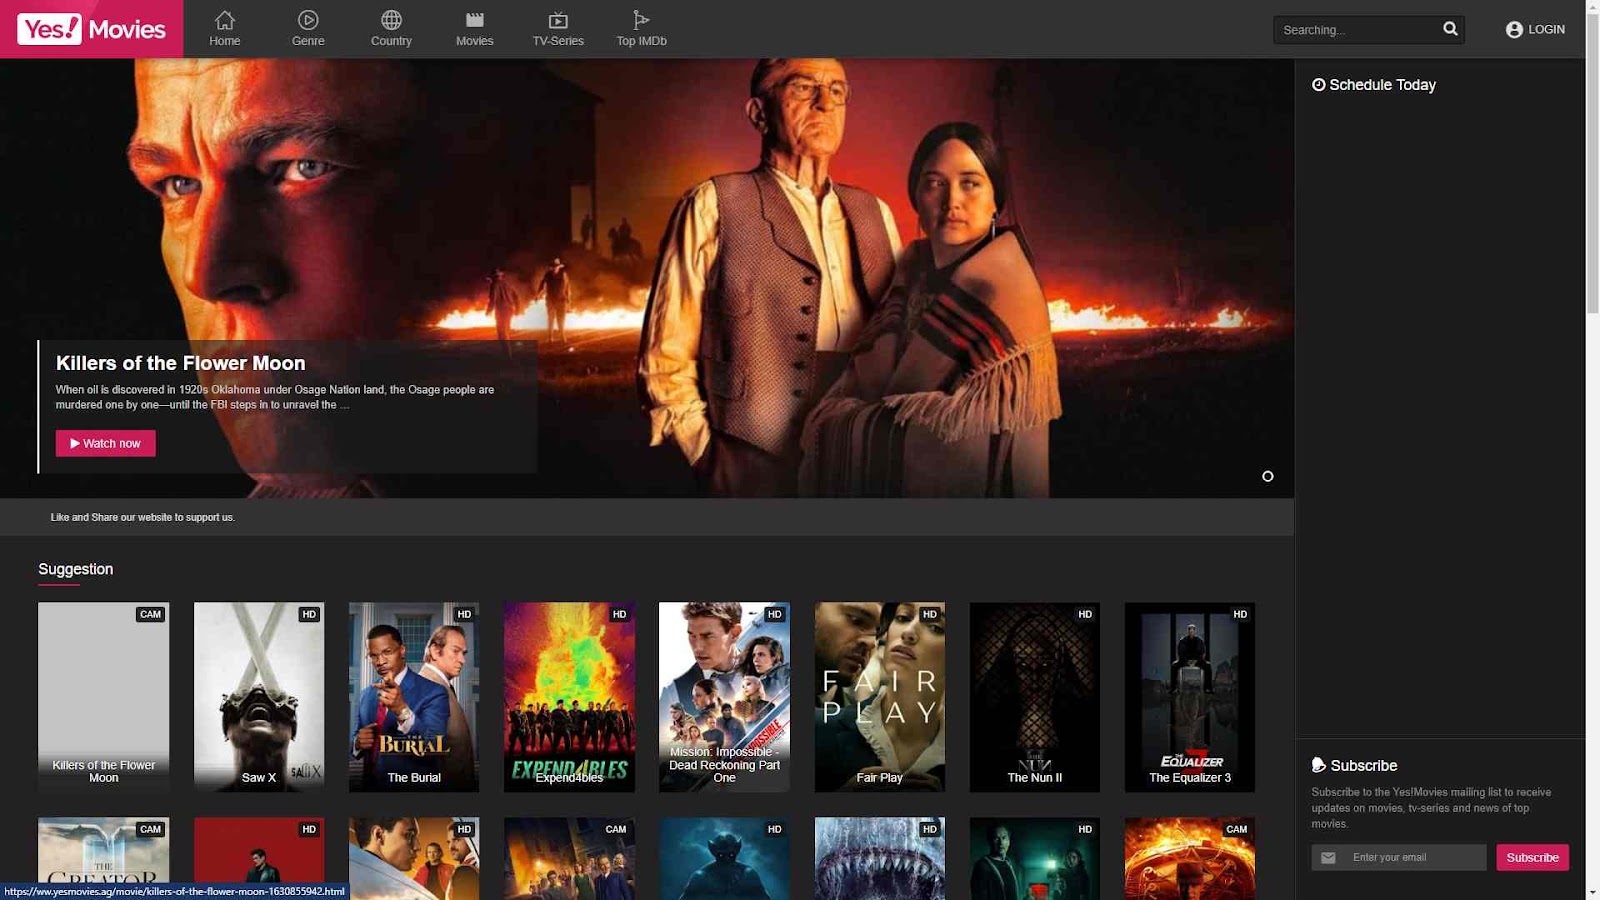Select the Fair Play poster
1600x900 pixels.
[x=879, y=696]
